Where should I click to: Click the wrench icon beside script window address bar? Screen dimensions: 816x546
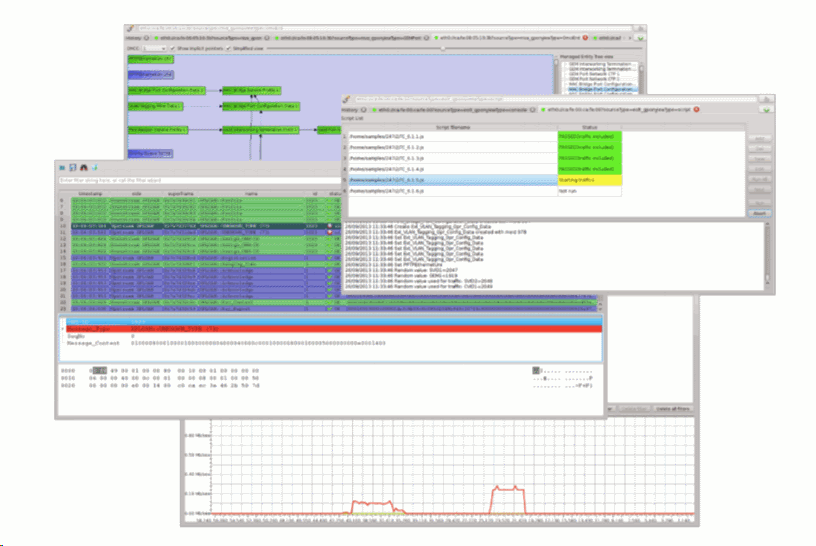[x=348, y=99]
